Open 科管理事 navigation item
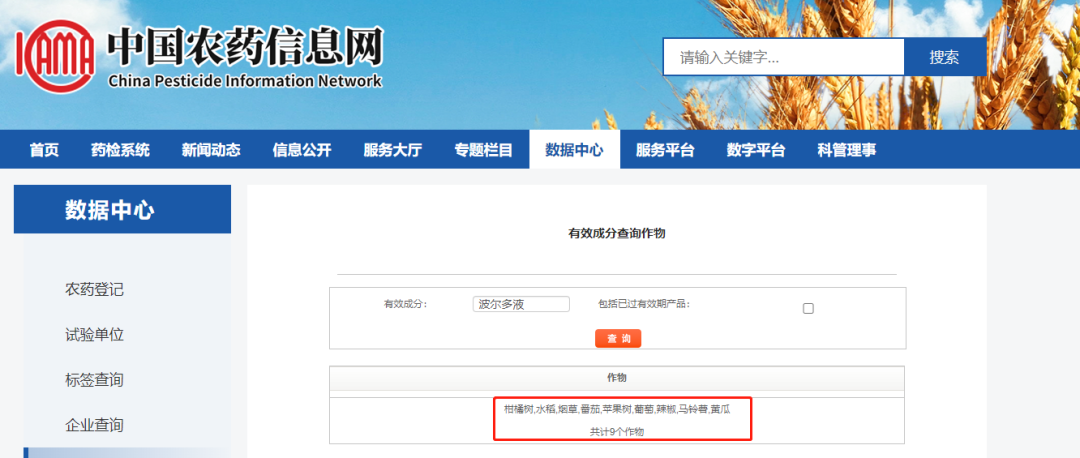Screen dimensions: 1080x458 (x=847, y=150)
